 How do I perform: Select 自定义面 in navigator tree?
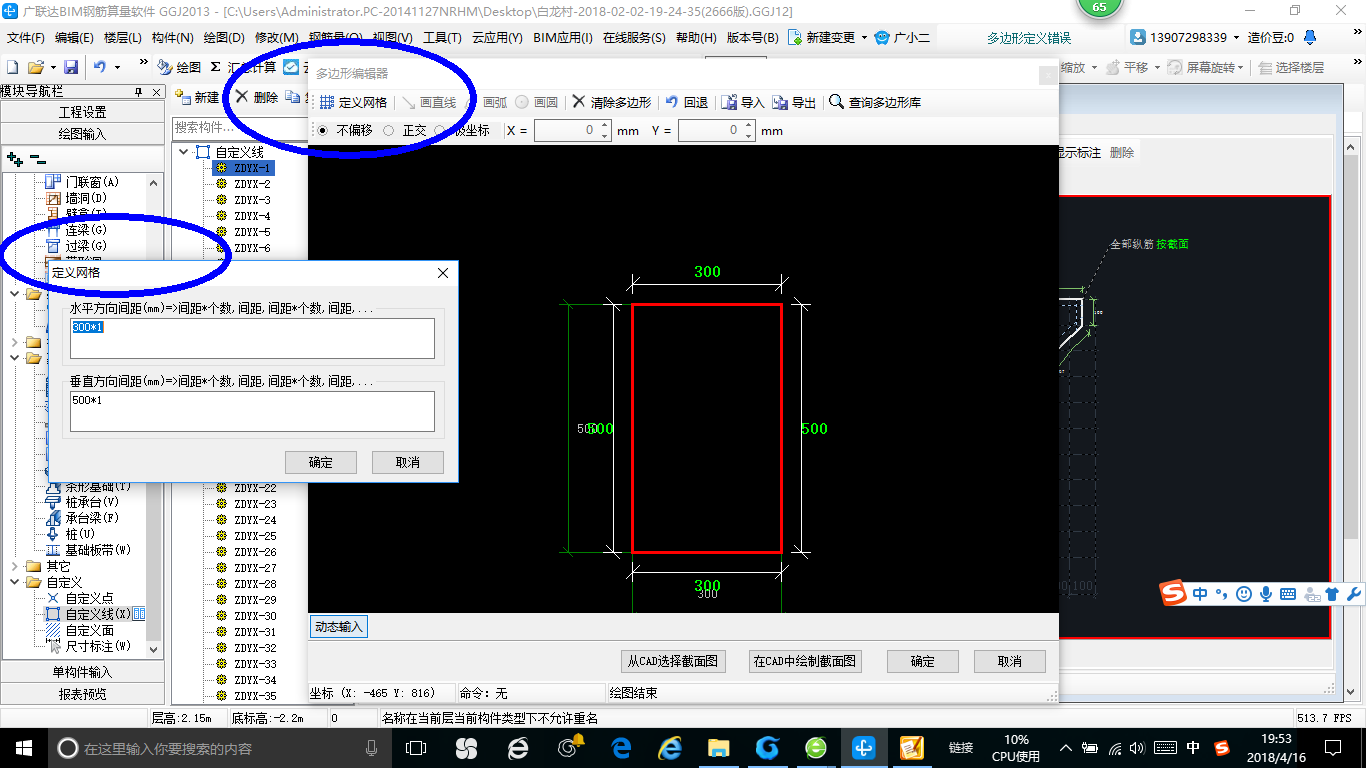click(x=80, y=630)
